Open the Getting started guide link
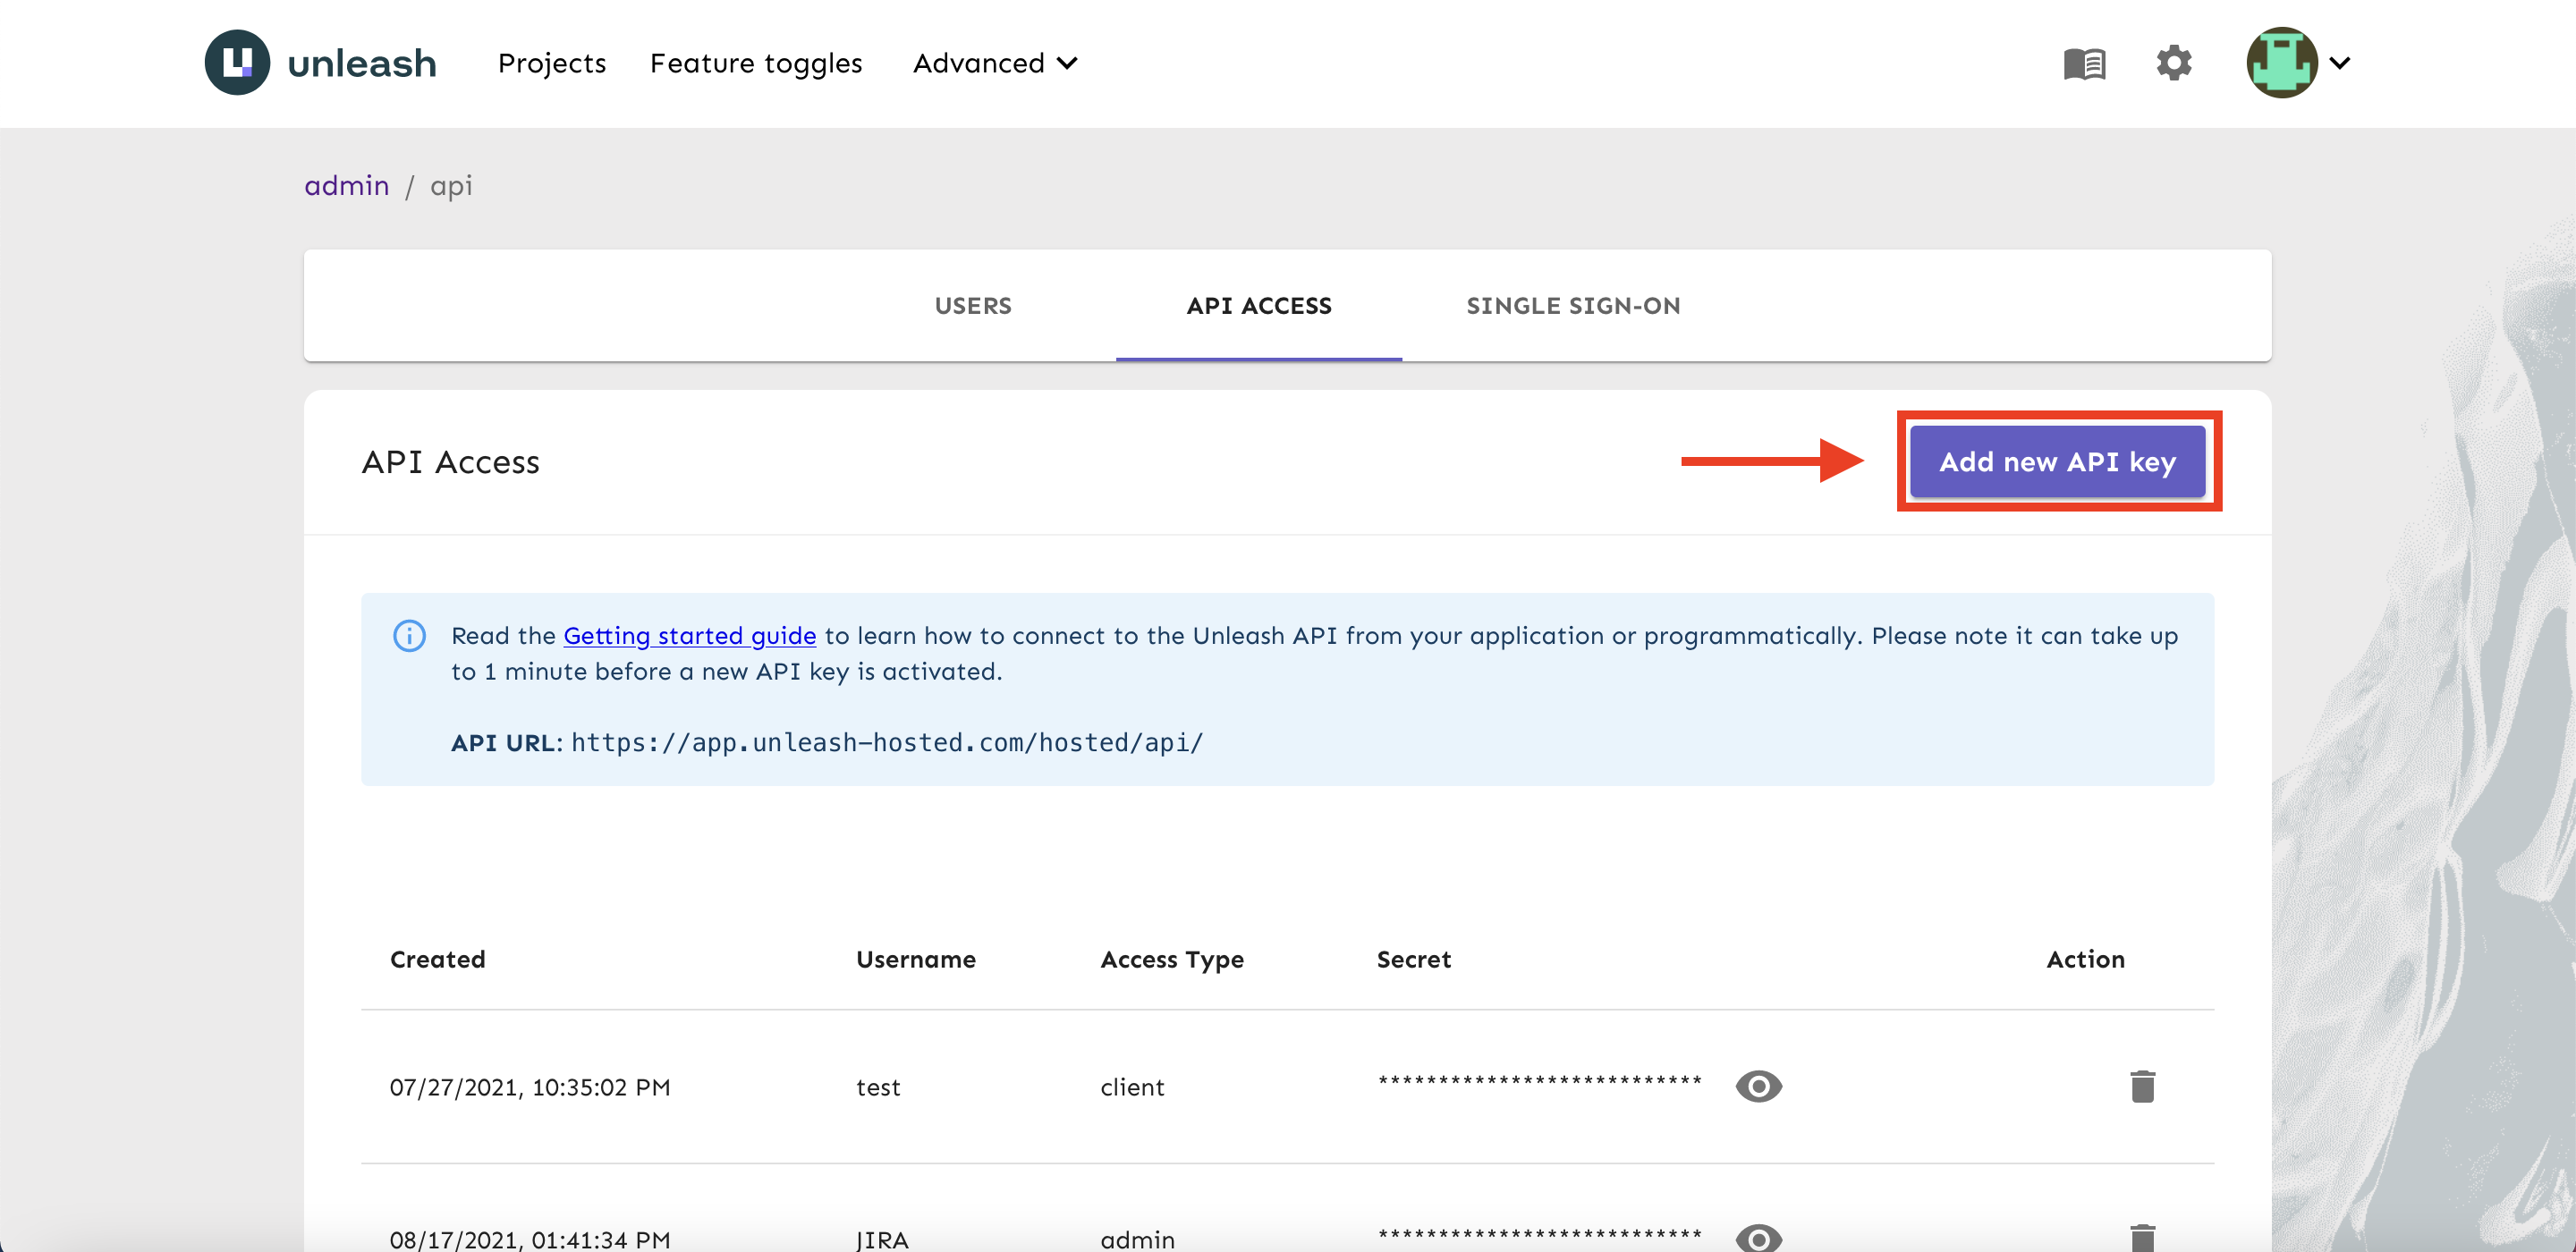2576x1252 pixels. click(x=689, y=636)
